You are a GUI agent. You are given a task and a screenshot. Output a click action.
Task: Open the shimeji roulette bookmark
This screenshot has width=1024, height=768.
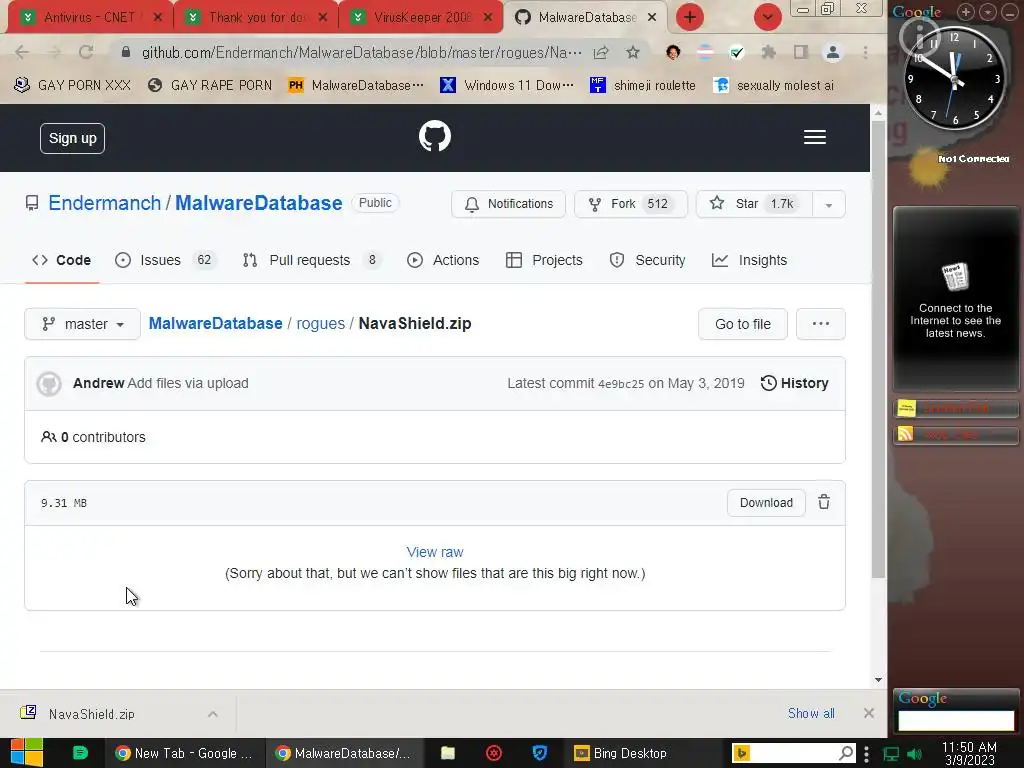[x=643, y=85]
